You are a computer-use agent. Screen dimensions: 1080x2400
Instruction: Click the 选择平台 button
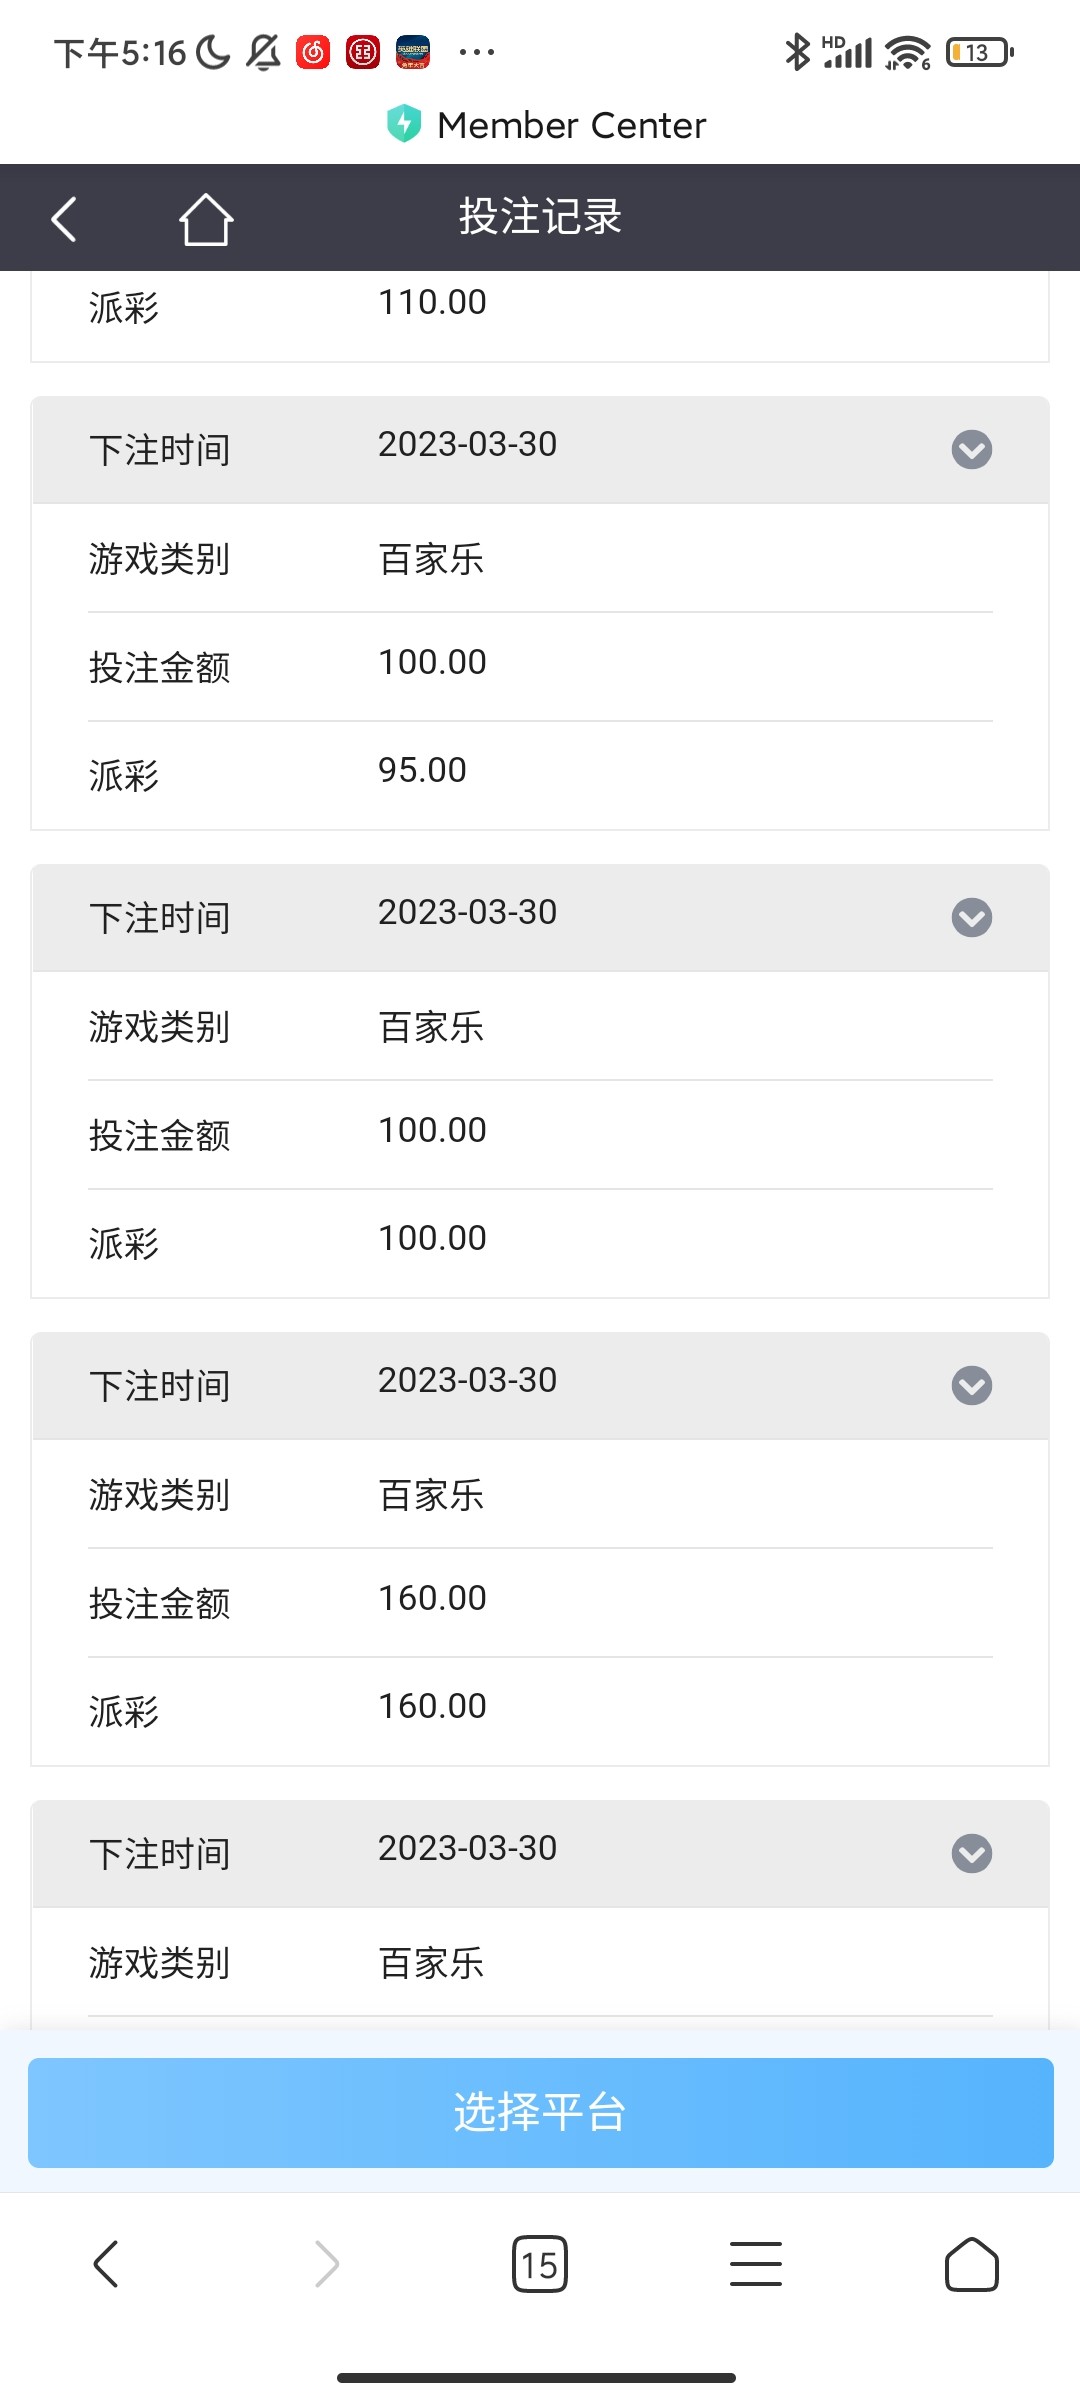click(x=540, y=2112)
